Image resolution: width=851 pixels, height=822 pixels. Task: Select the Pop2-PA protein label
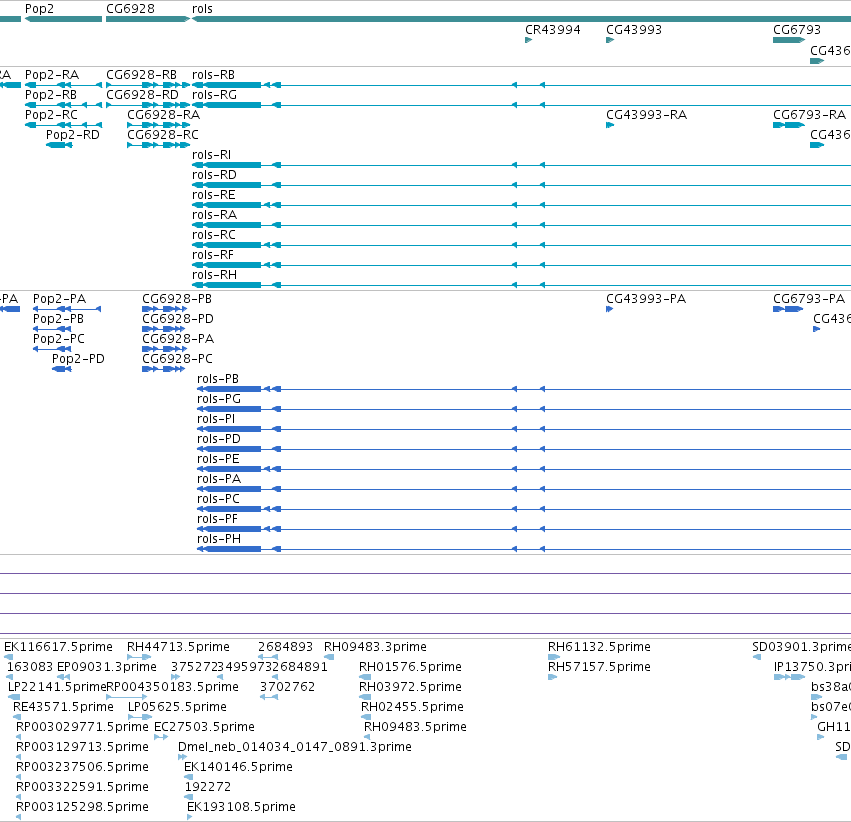click(60, 299)
